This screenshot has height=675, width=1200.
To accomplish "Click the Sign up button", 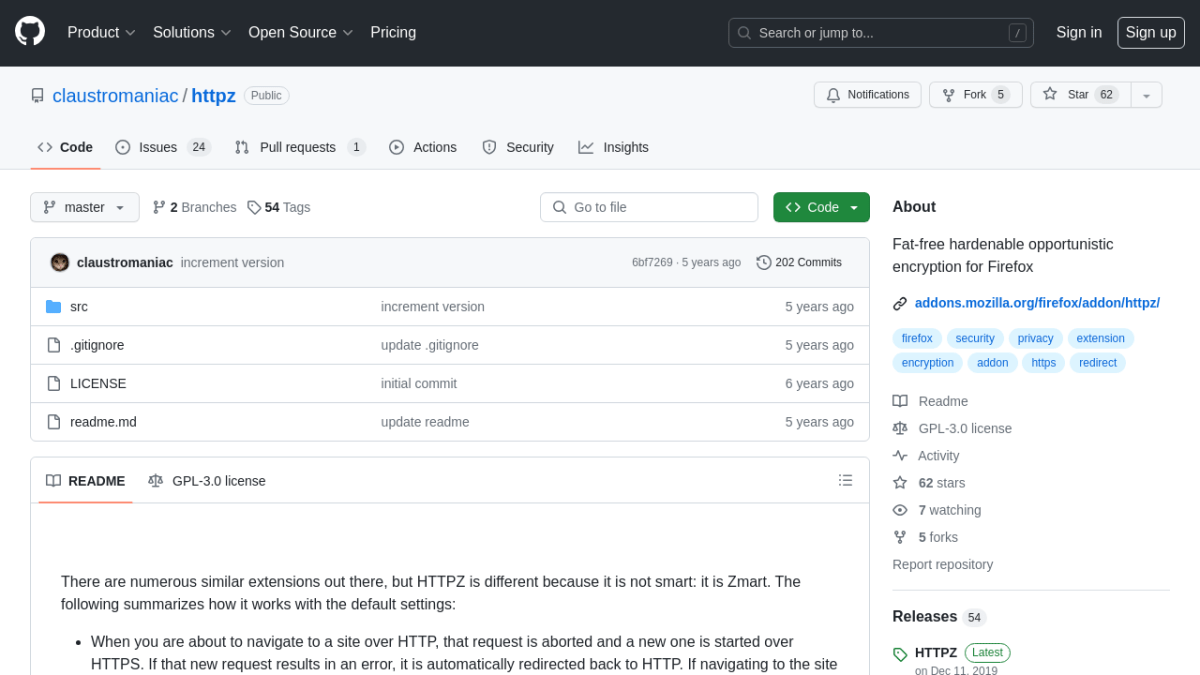I will point(1150,32).
